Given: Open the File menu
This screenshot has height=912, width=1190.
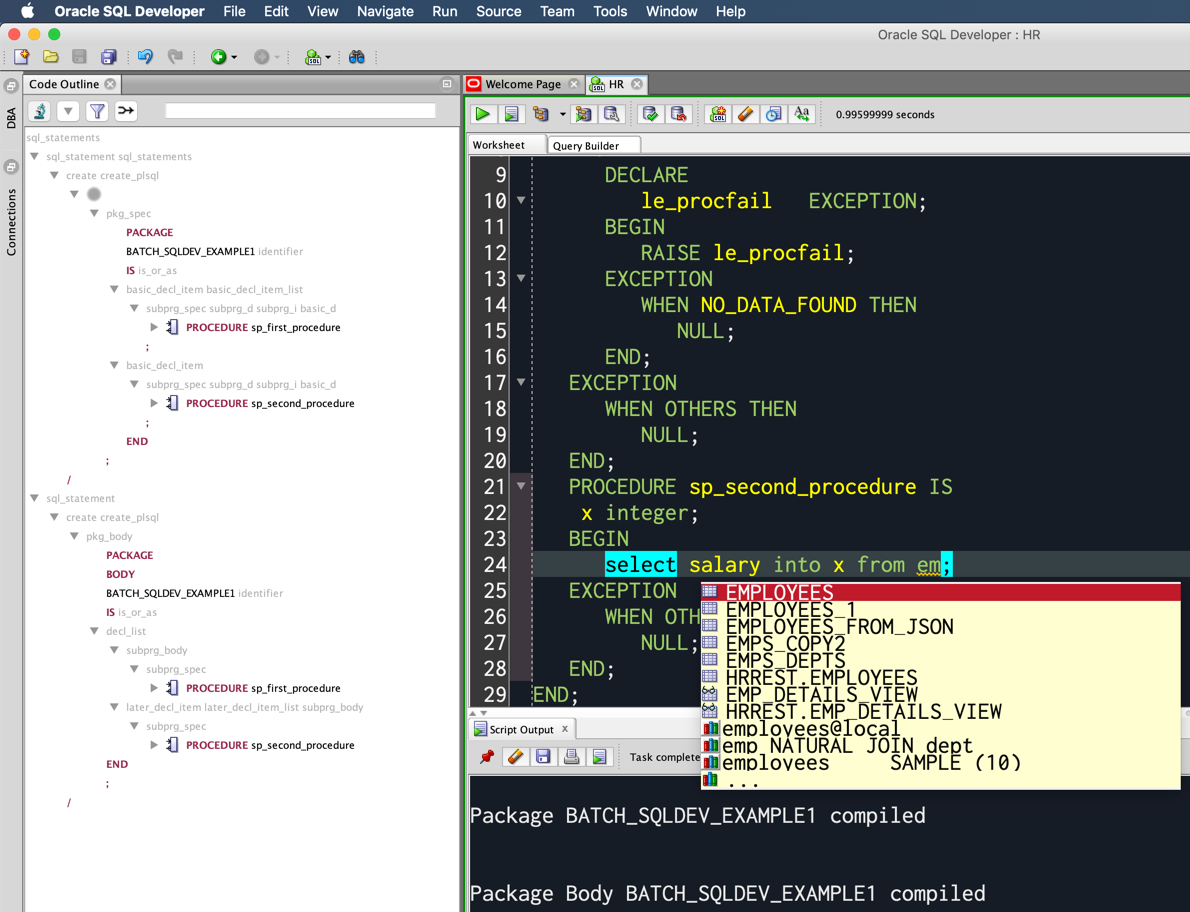Looking at the screenshot, I should (235, 11).
